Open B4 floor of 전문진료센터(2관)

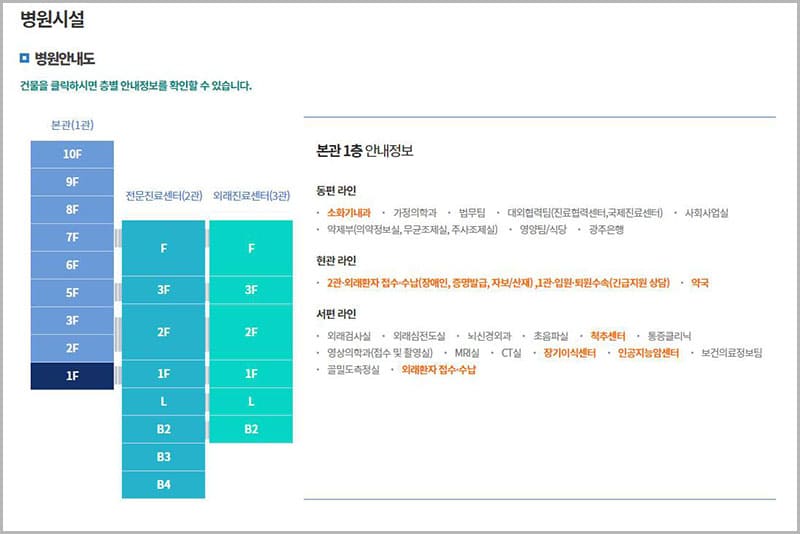click(x=163, y=485)
